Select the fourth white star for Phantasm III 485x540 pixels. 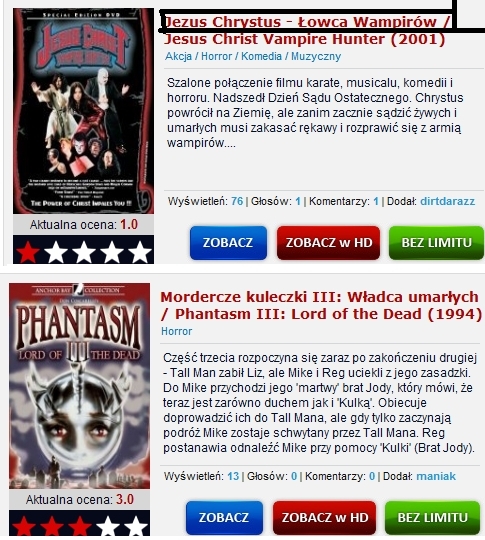pyautogui.click(x=108, y=526)
